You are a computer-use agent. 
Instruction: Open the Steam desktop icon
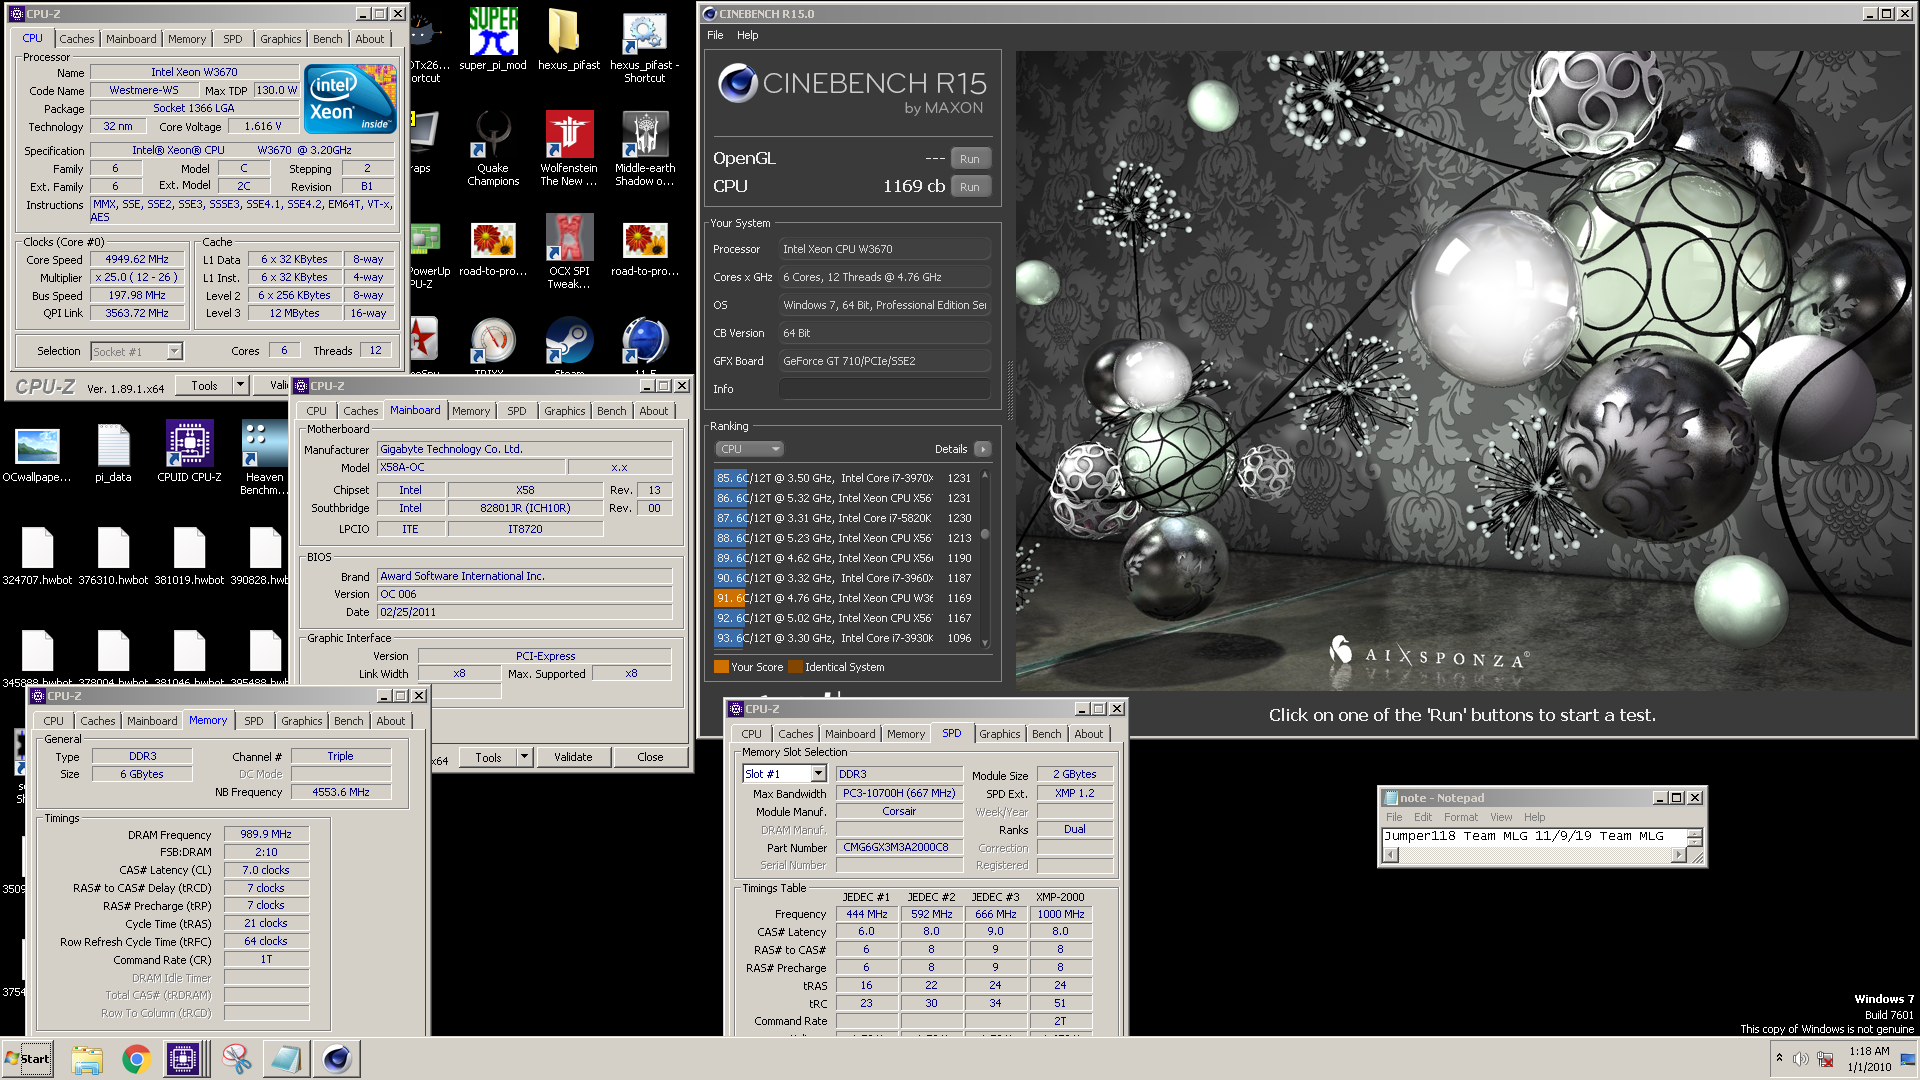pos(568,344)
